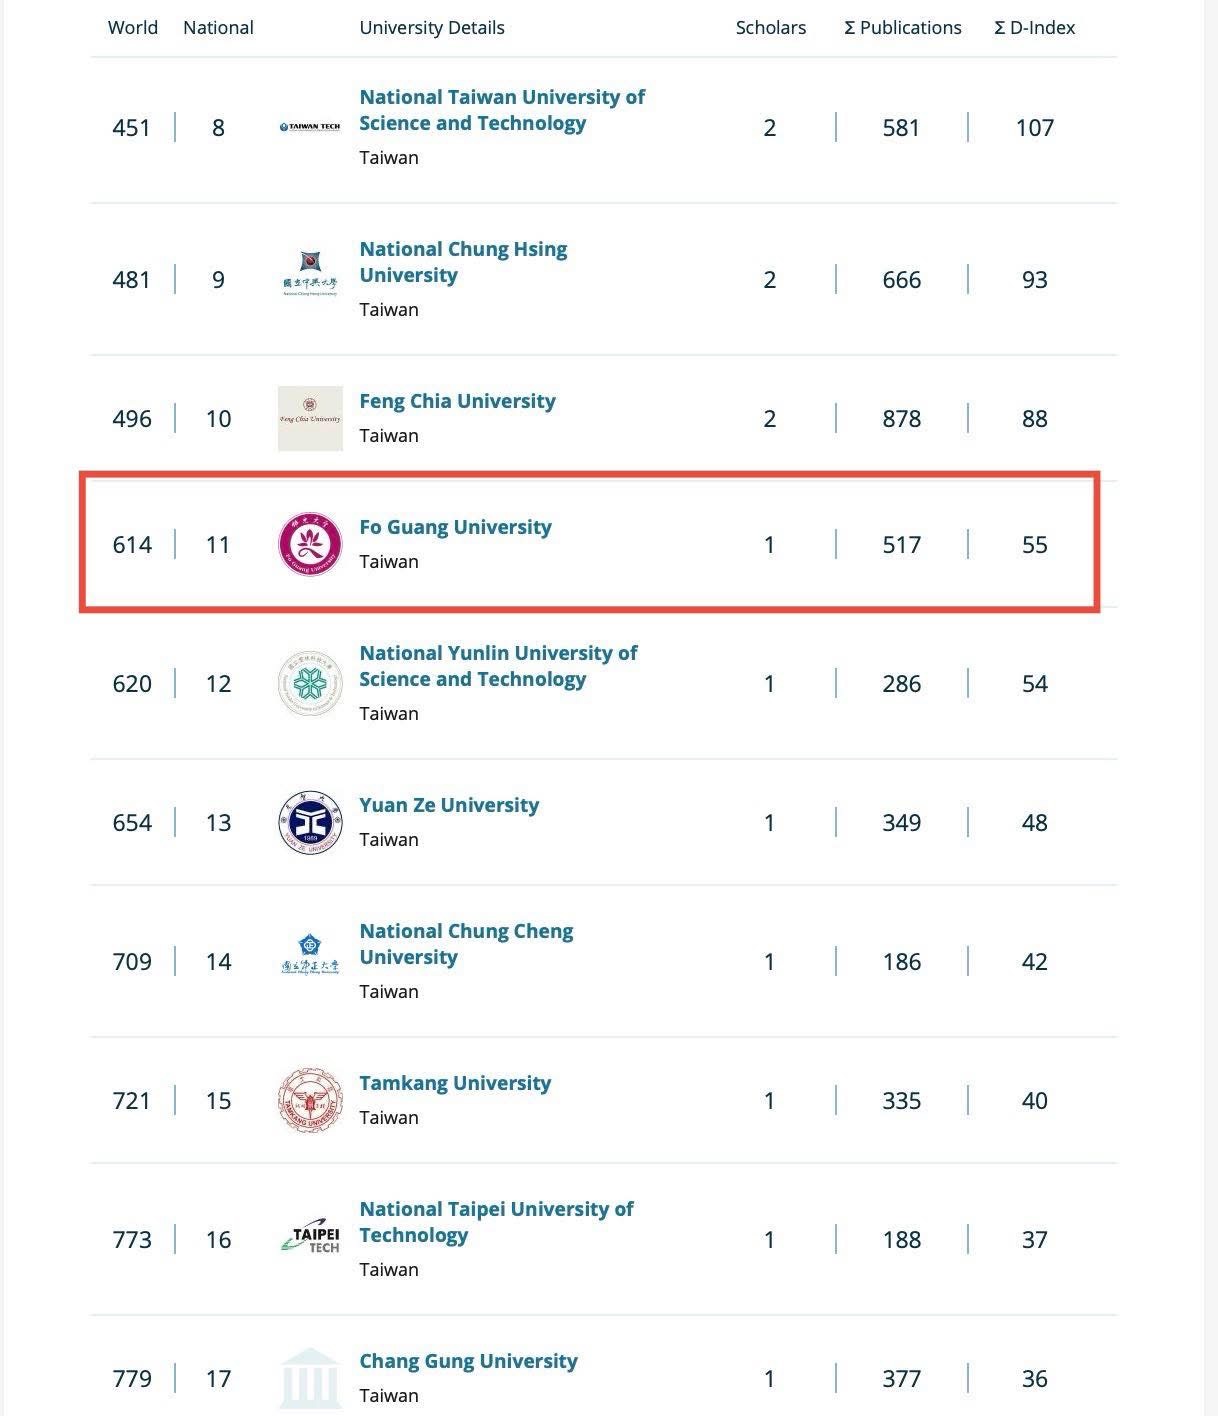The width and height of the screenshot is (1218, 1416).
Task: Click D-Index value 55
Action: click(1035, 545)
